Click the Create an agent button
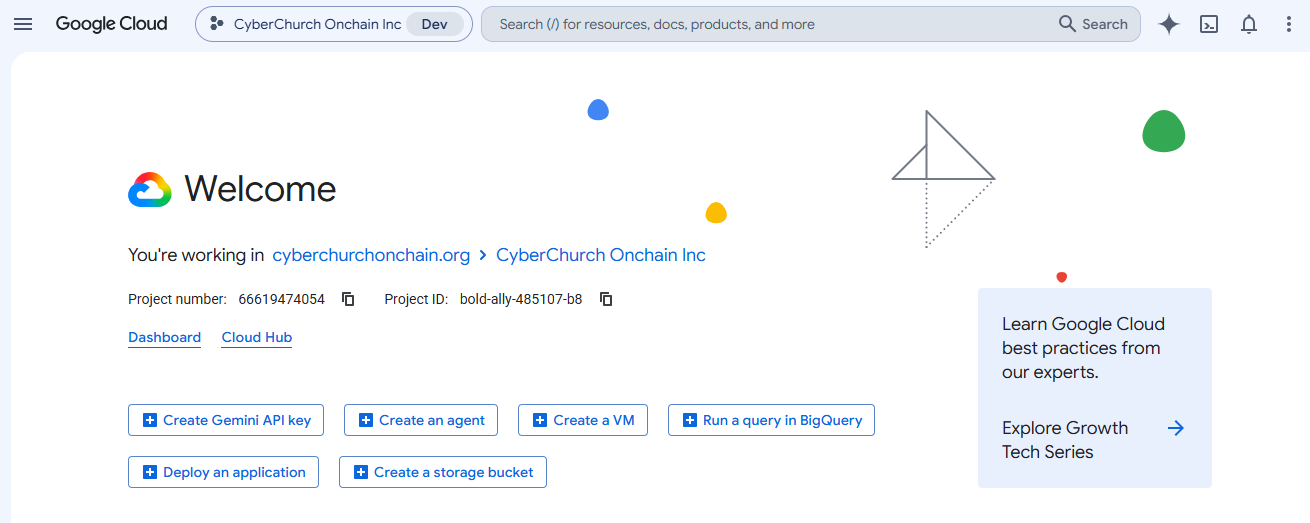1310x523 pixels. click(421, 420)
